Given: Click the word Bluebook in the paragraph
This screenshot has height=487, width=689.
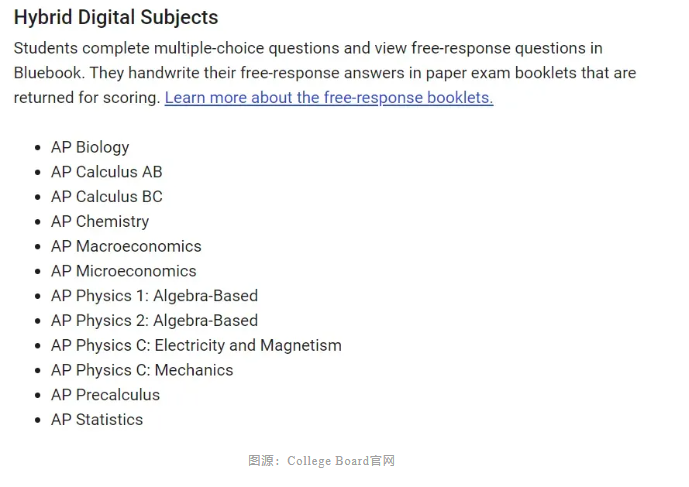Looking at the screenshot, I should (47, 73).
